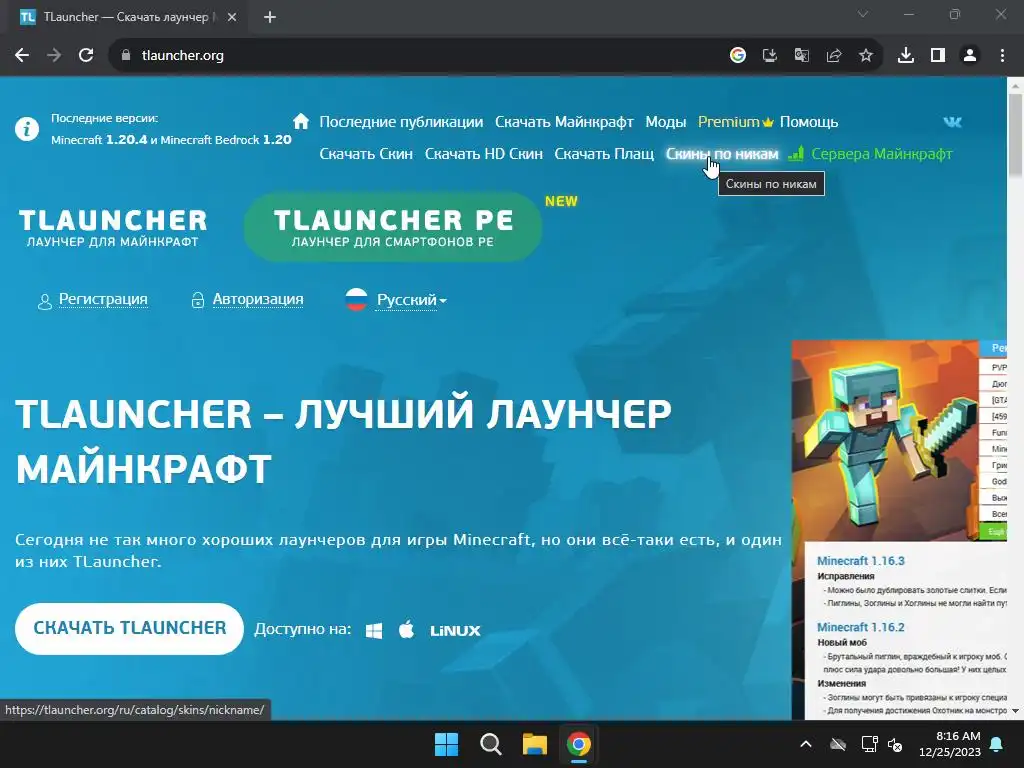Open a new browser tab with plus
This screenshot has height=768, width=1024.
[x=270, y=18]
